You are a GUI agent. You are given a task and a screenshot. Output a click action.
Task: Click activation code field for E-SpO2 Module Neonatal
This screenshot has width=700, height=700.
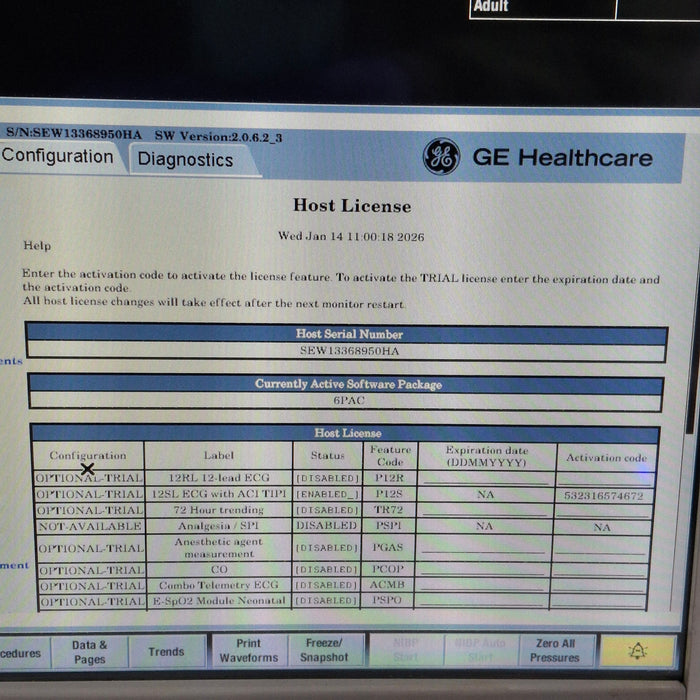[598, 601]
